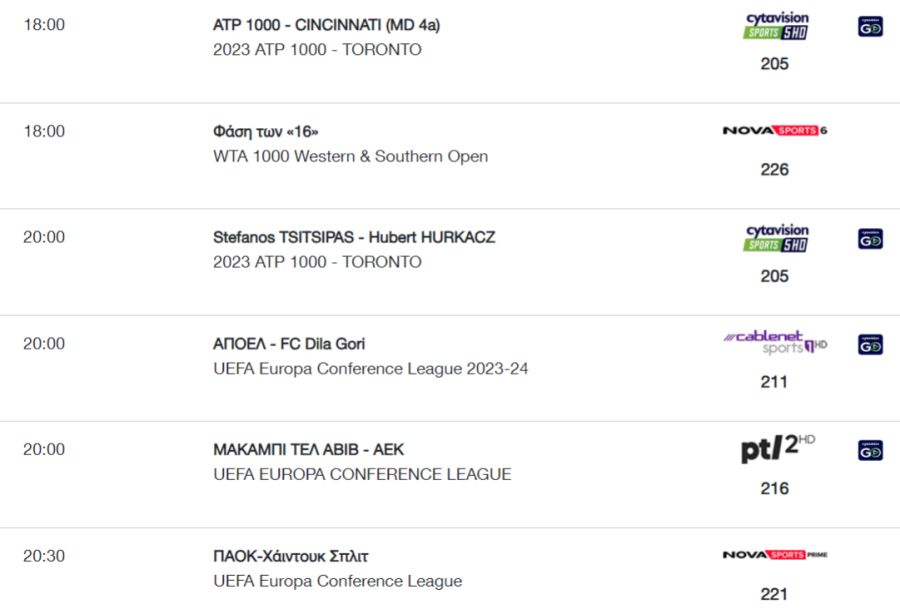Open ATP 1000 - CINCINNATI (MD 4a) title
Viewport: 900px width, 614px height.
327,25
